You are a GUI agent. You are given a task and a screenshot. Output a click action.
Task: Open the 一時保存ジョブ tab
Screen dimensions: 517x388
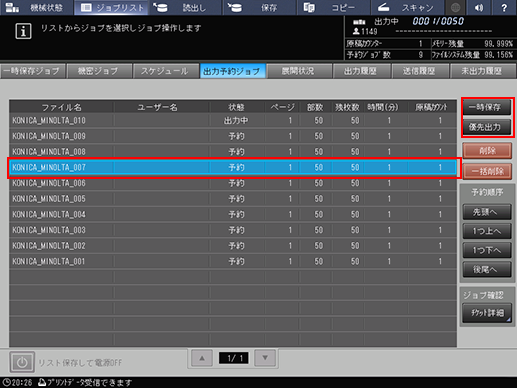(x=32, y=71)
